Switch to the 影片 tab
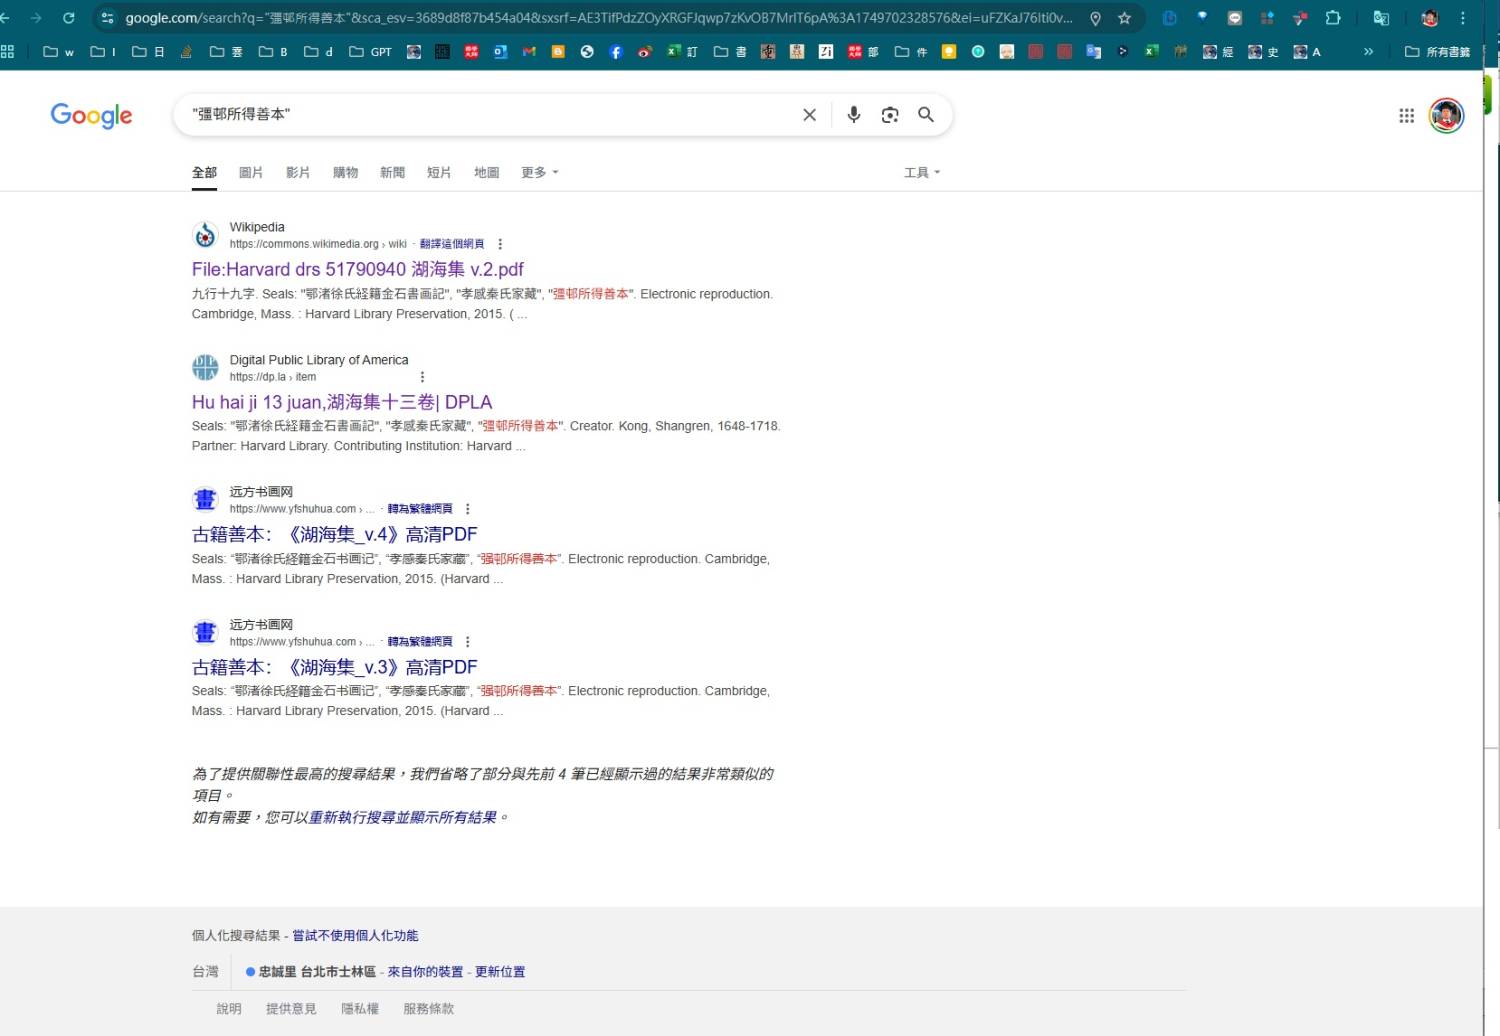 click(298, 173)
